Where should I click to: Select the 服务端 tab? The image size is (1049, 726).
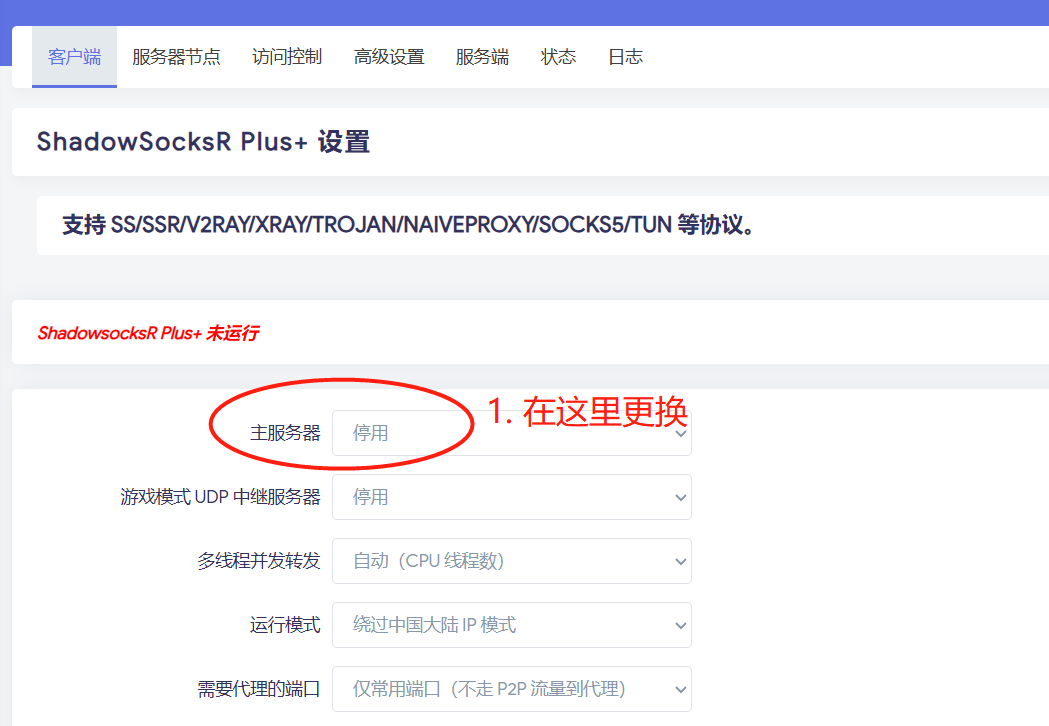[x=482, y=57]
